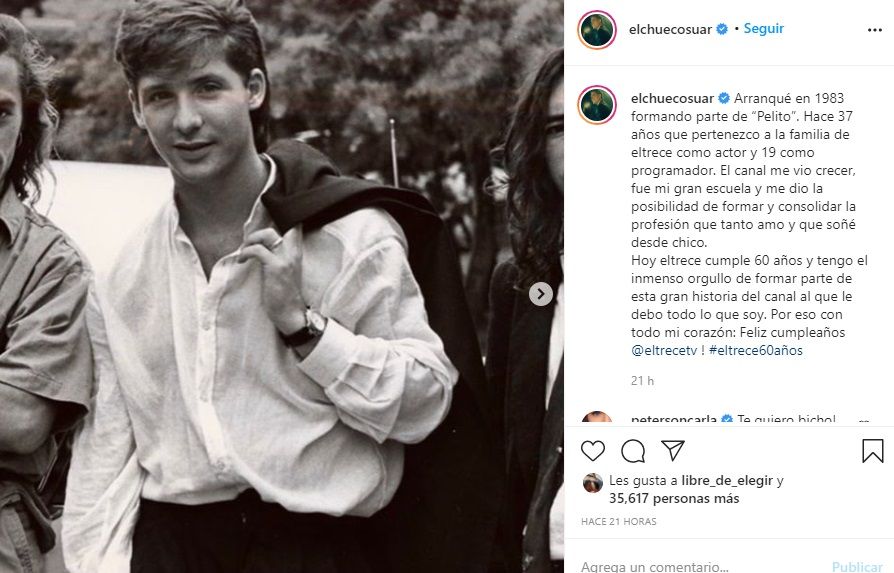Open the liker's small avatar next to "Les gusta"

593,482
